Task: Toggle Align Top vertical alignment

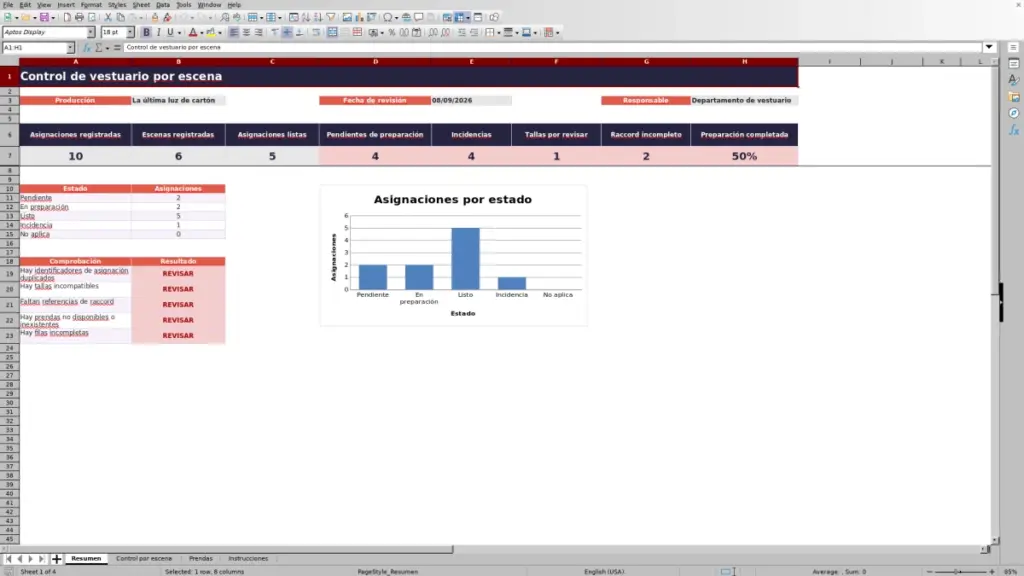Action: point(275,33)
